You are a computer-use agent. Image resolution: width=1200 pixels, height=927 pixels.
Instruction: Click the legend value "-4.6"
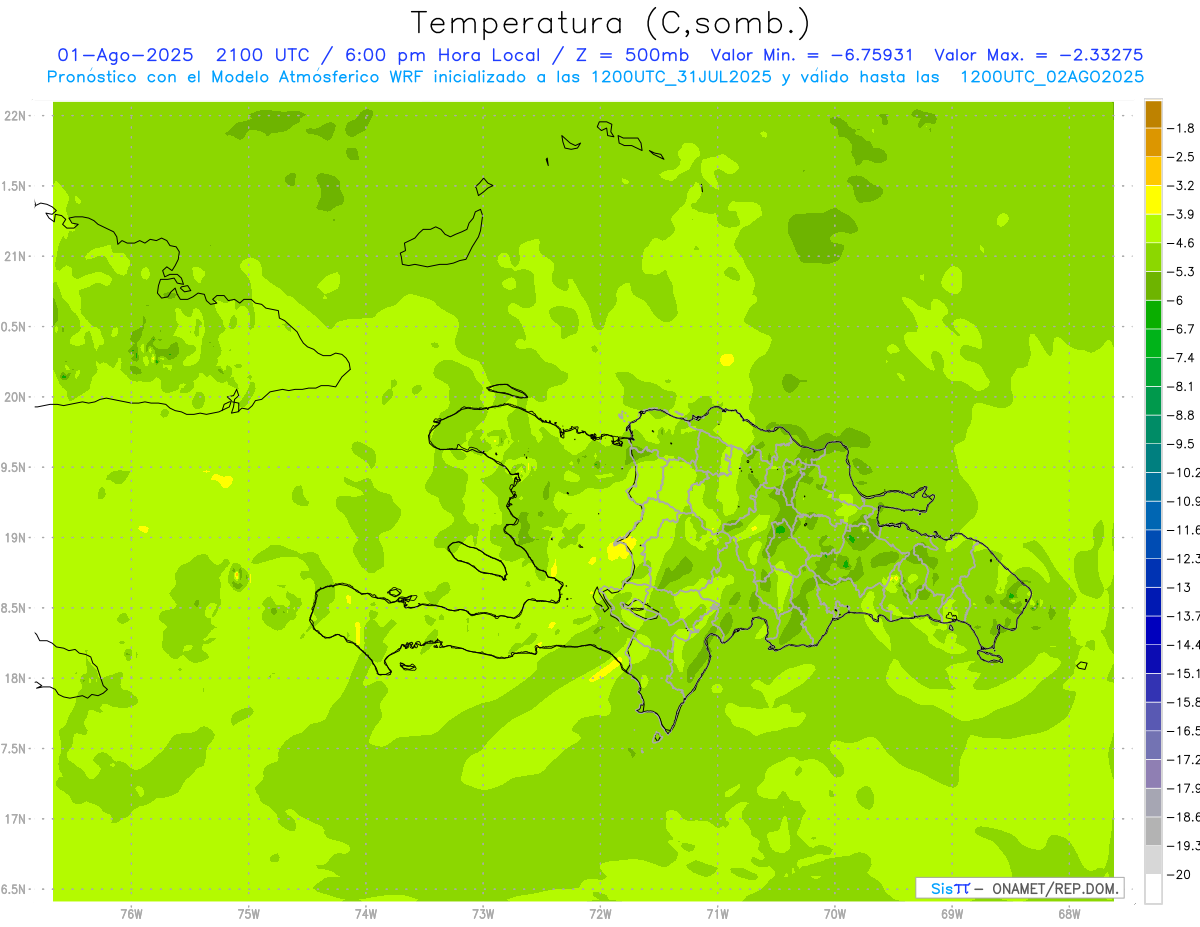(1183, 243)
